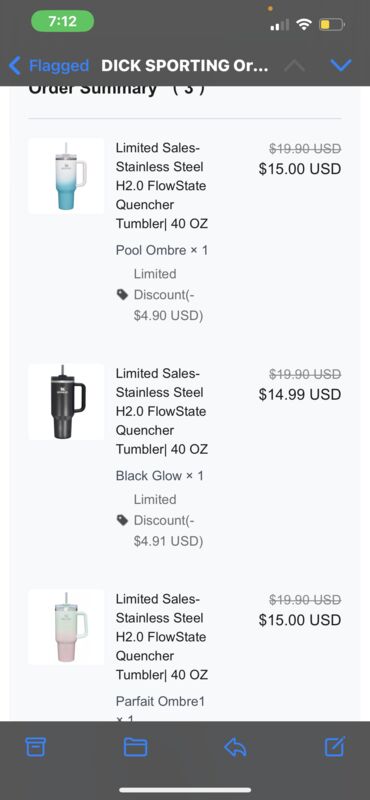Viewport: 370px width, 800px height.
Task: Compose a new message with the pencil icon
Action: pyautogui.click(x=335, y=746)
